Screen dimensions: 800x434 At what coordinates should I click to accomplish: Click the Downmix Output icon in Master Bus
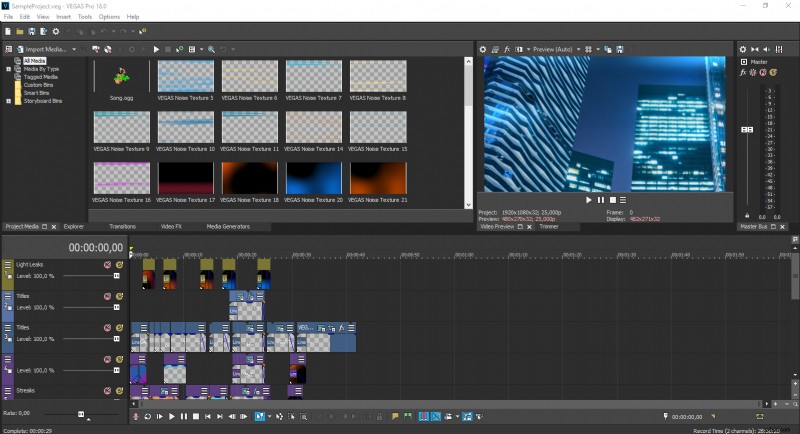(755, 49)
